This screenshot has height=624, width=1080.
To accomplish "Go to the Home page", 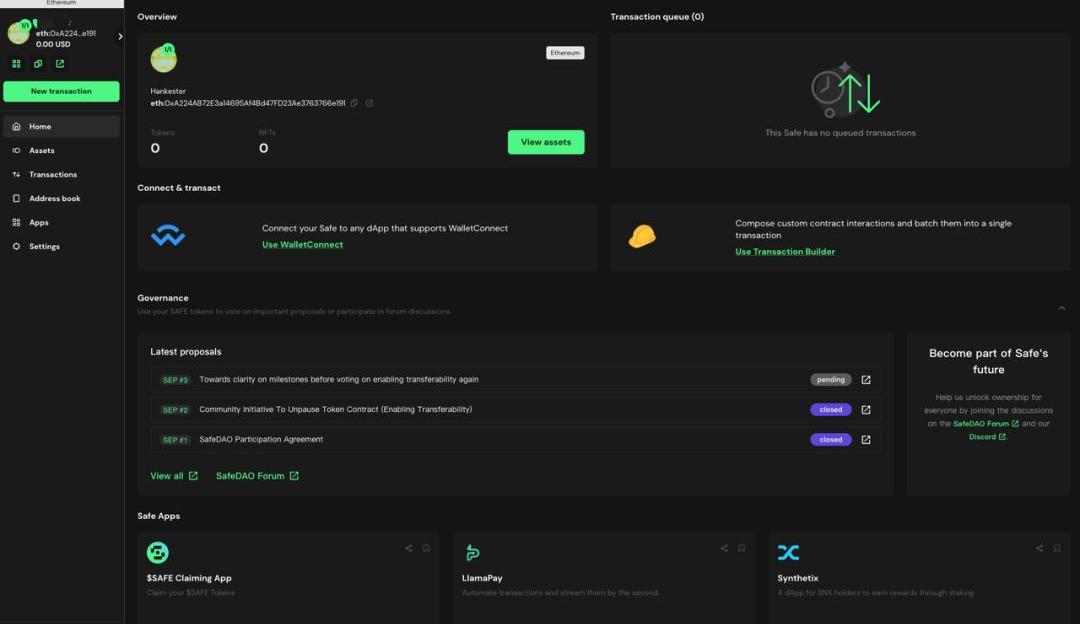I will point(61,127).
